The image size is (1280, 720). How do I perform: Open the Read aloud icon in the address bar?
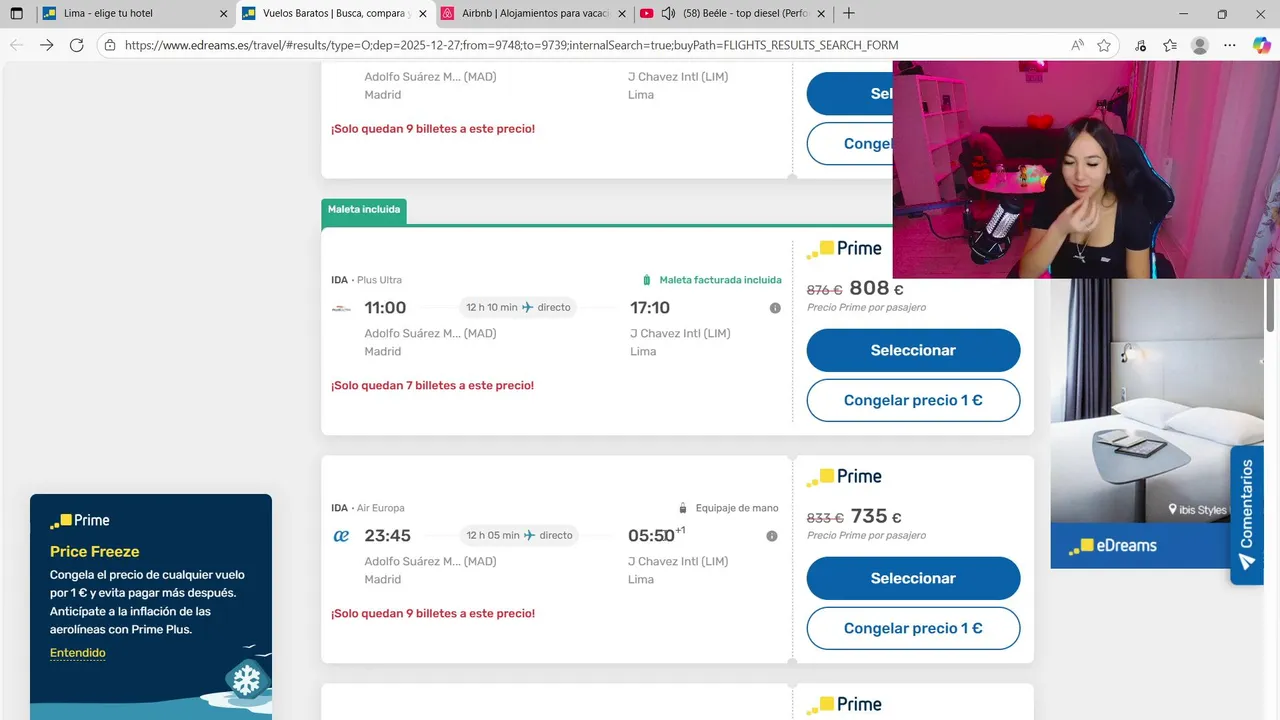point(1077,45)
